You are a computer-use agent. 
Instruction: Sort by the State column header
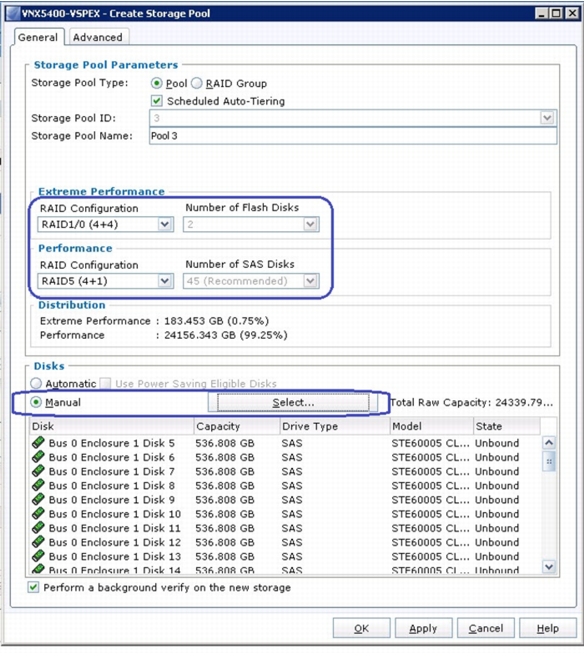click(x=507, y=426)
